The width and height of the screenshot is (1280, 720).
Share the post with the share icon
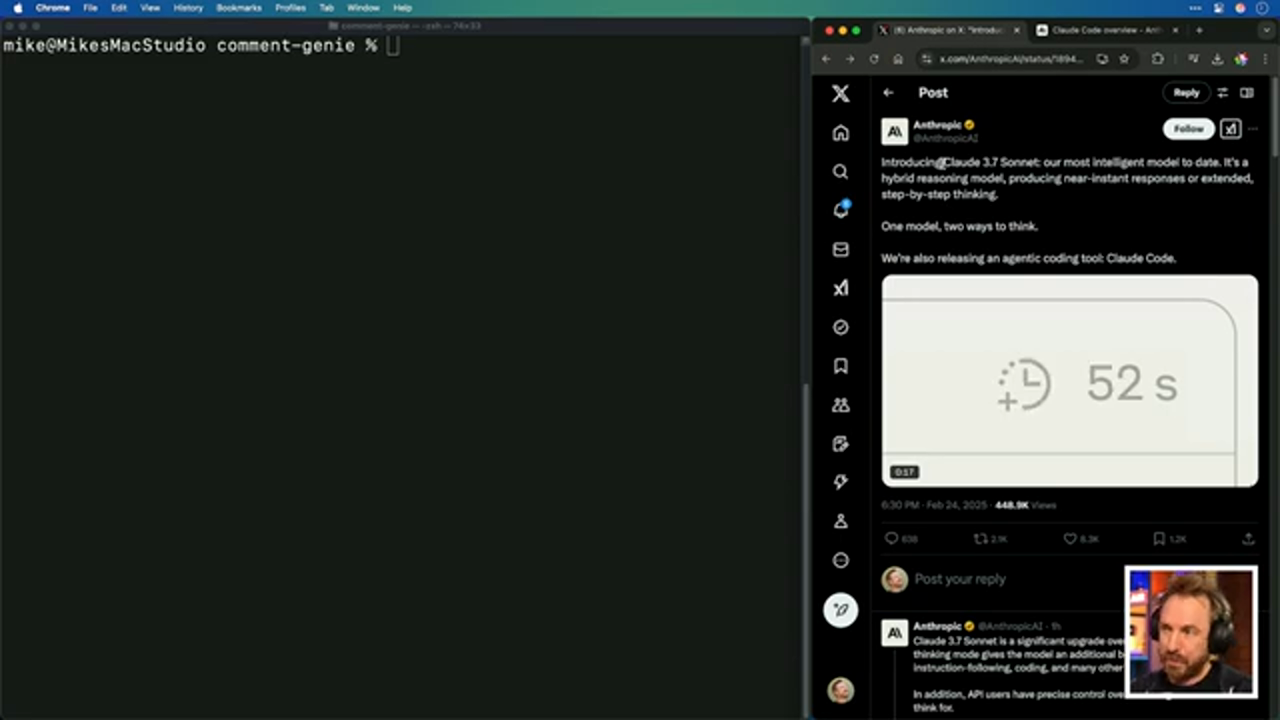(x=1248, y=538)
